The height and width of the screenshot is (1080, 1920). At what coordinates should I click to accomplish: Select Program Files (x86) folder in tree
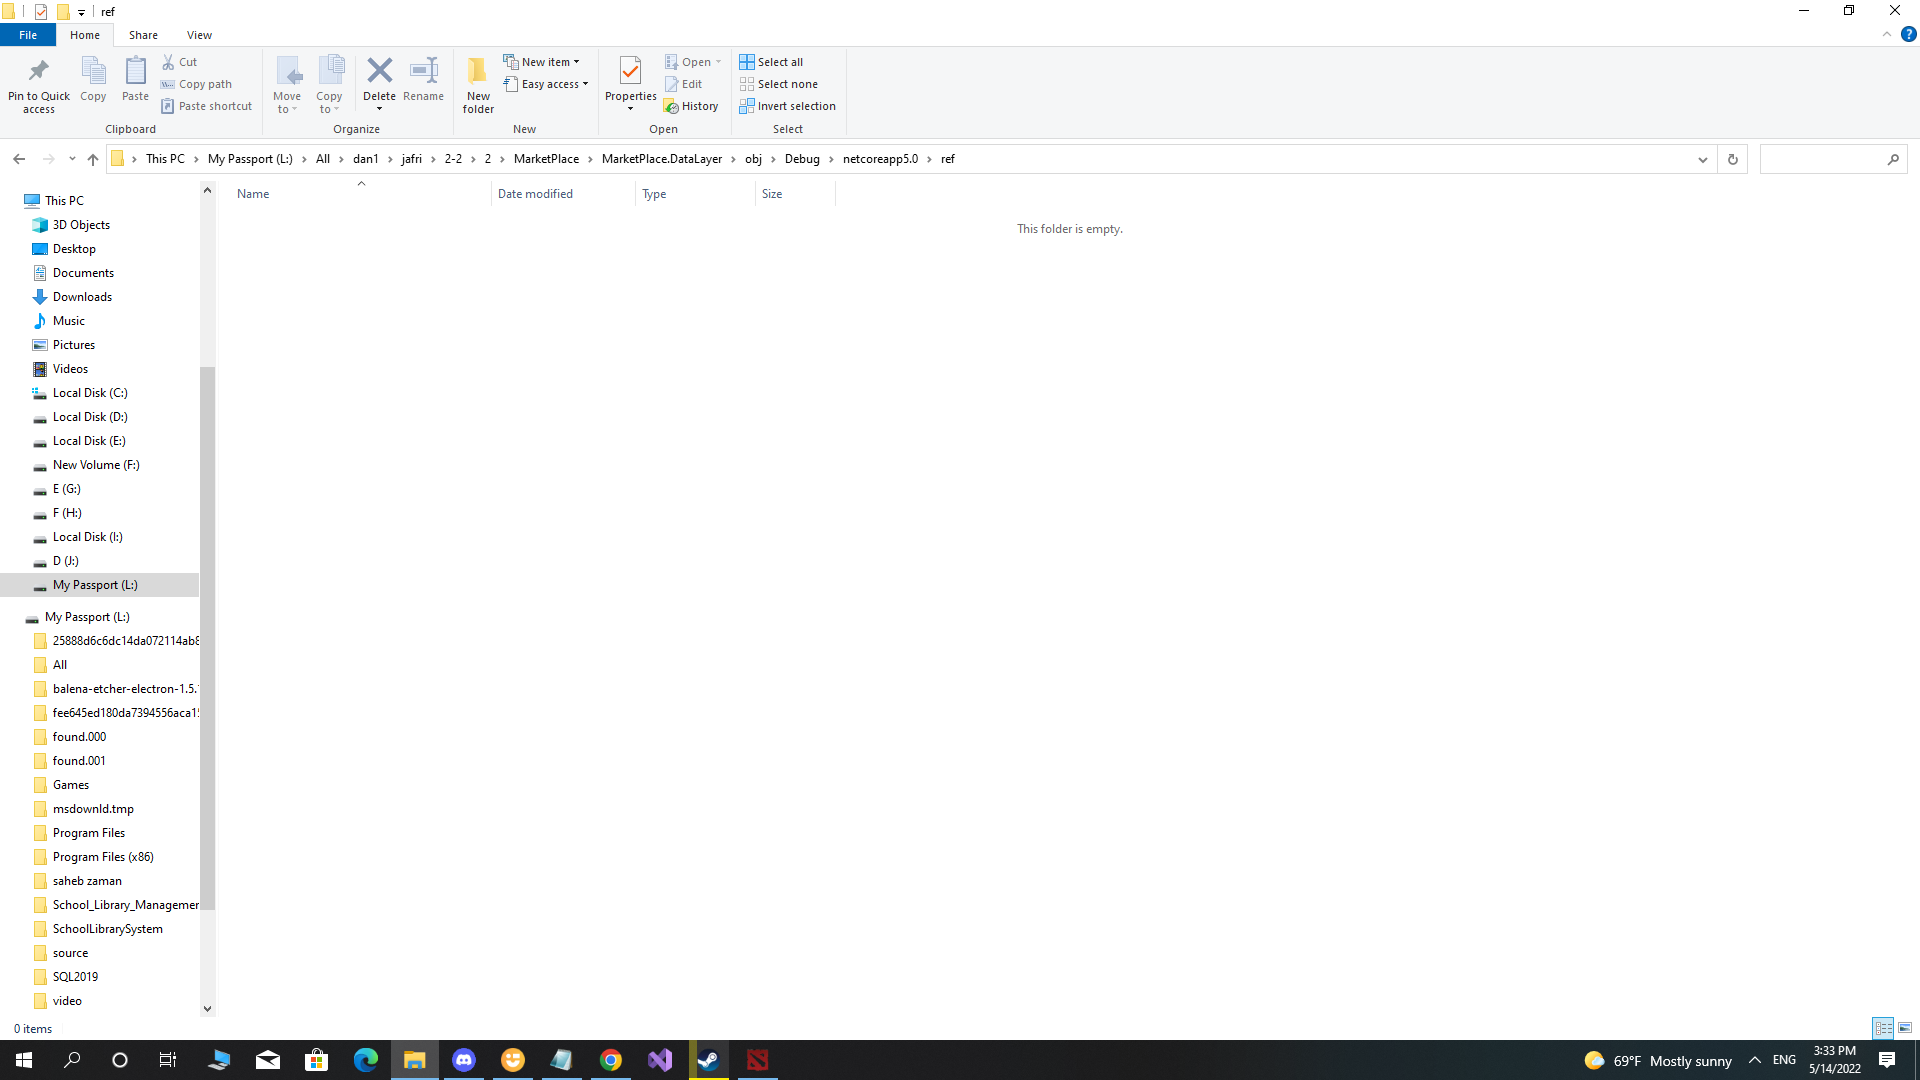pyautogui.click(x=103, y=857)
